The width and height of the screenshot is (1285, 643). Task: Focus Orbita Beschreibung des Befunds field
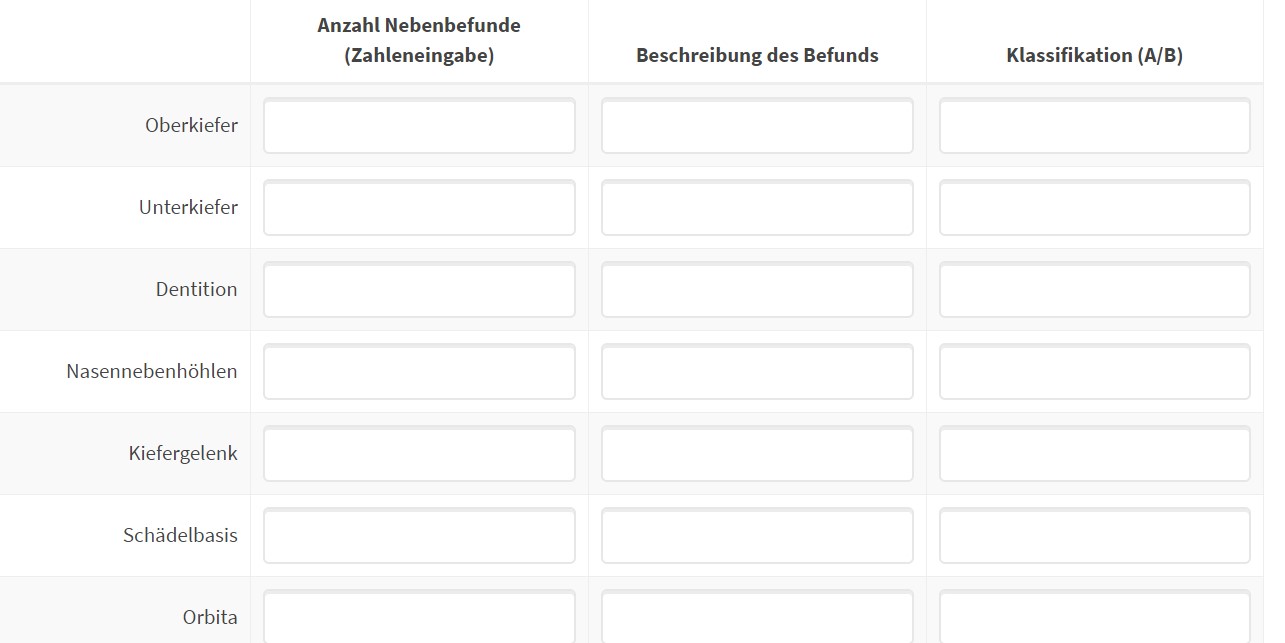757,617
